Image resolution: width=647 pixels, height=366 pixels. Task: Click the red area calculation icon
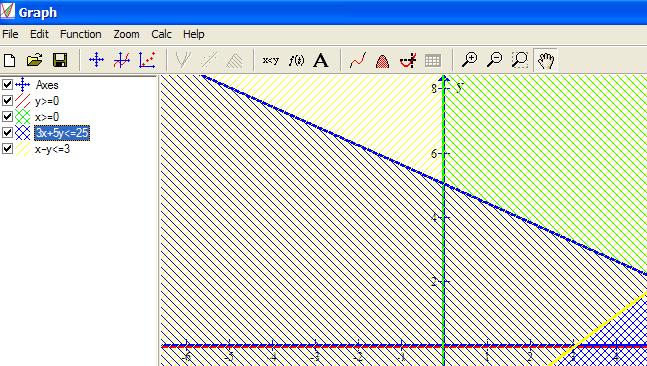pyautogui.click(x=383, y=61)
